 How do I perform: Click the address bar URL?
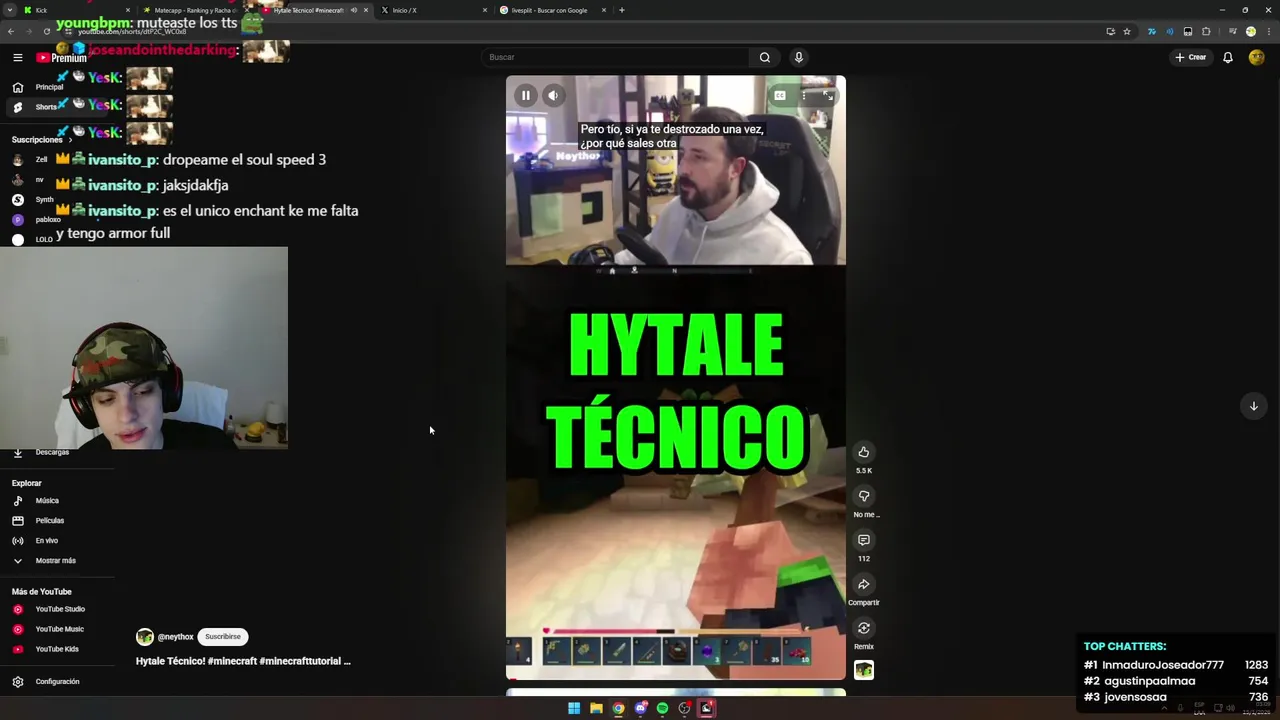132,32
